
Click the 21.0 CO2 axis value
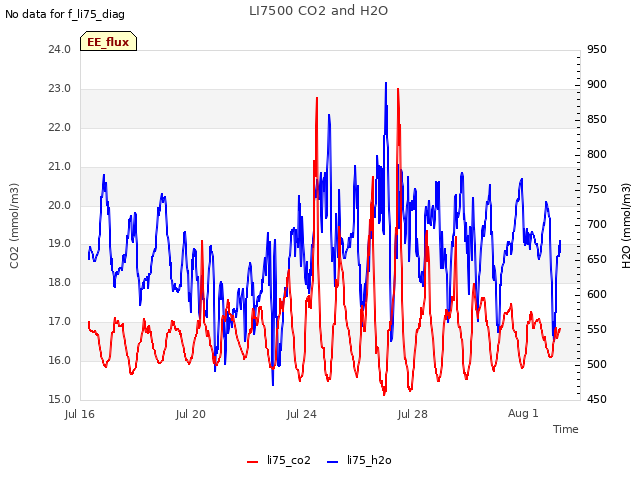[60, 167]
